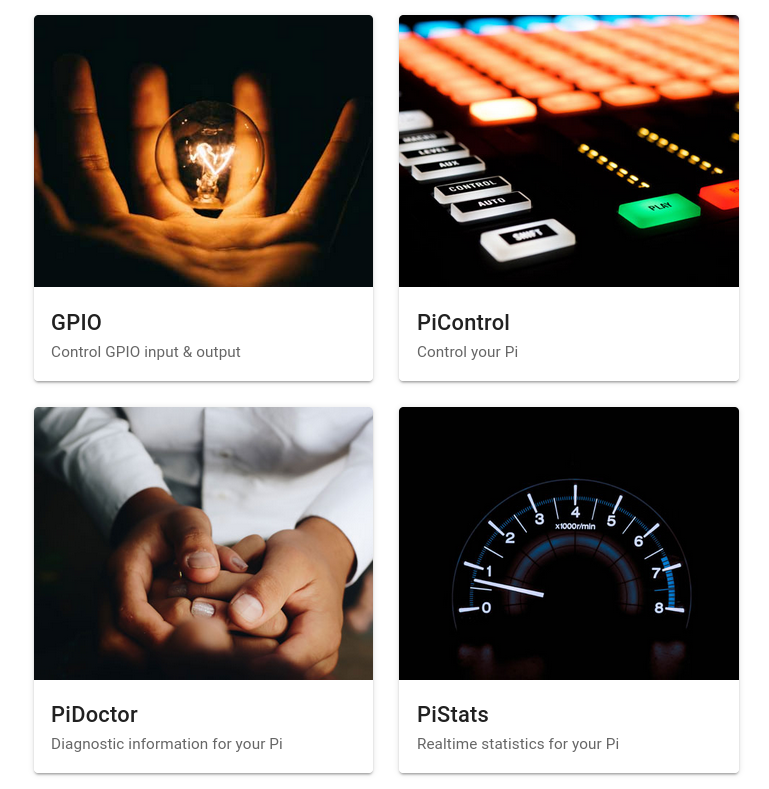The height and width of the screenshot is (789, 769).
Task: Click the control panel buttons image
Action: click(x=569, y=151)
